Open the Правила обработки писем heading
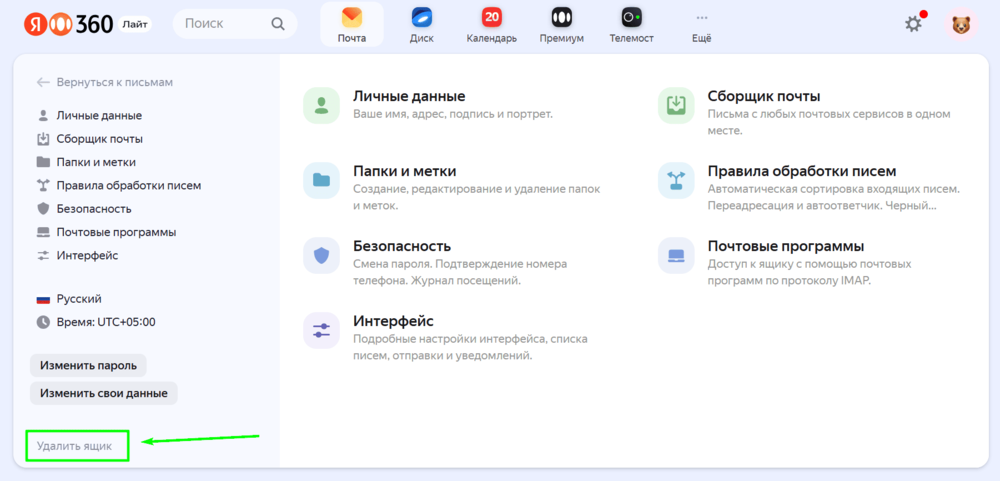Viewport: 1000px width, 481px height. pos(802,172)
